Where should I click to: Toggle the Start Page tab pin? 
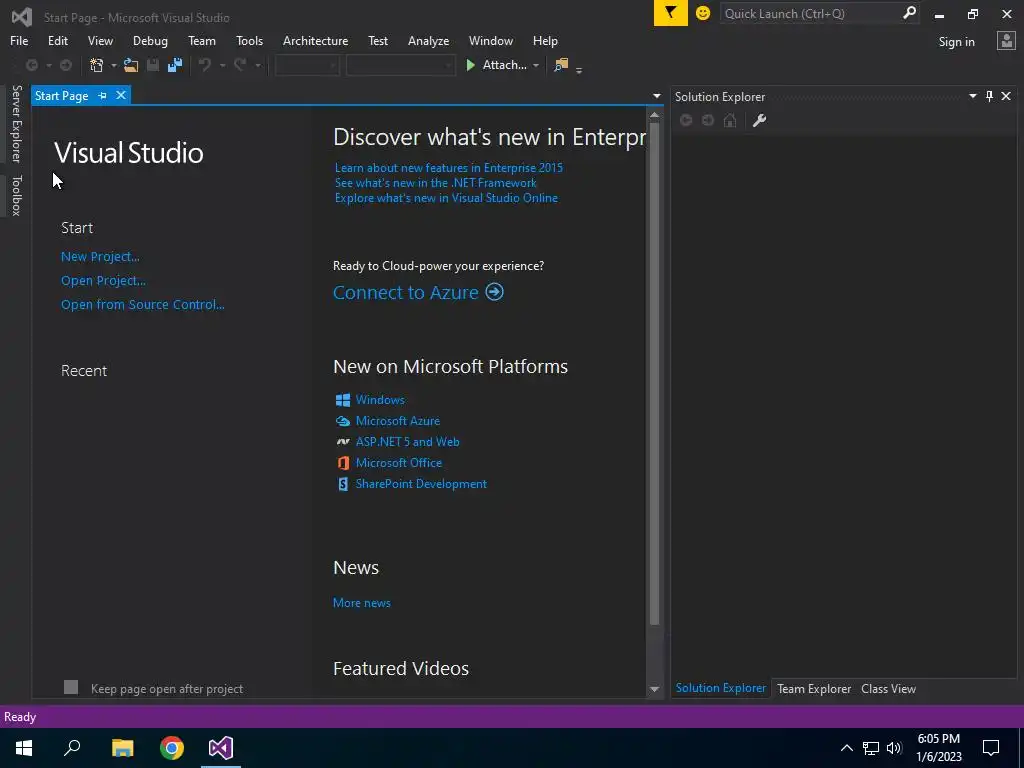click(x=103, y=95)
